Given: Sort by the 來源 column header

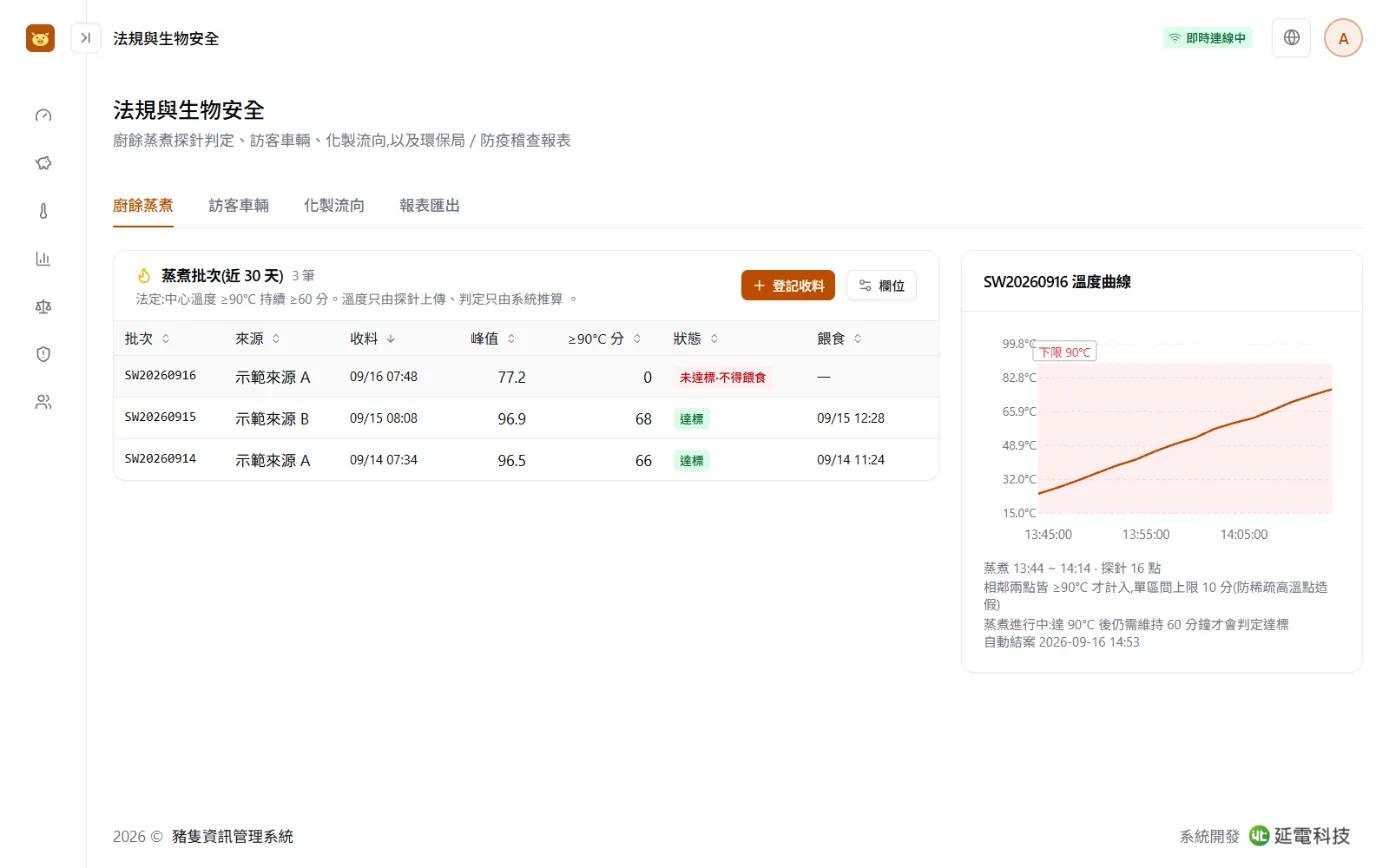Looking at the screenshot, I should tap(257, 339).
